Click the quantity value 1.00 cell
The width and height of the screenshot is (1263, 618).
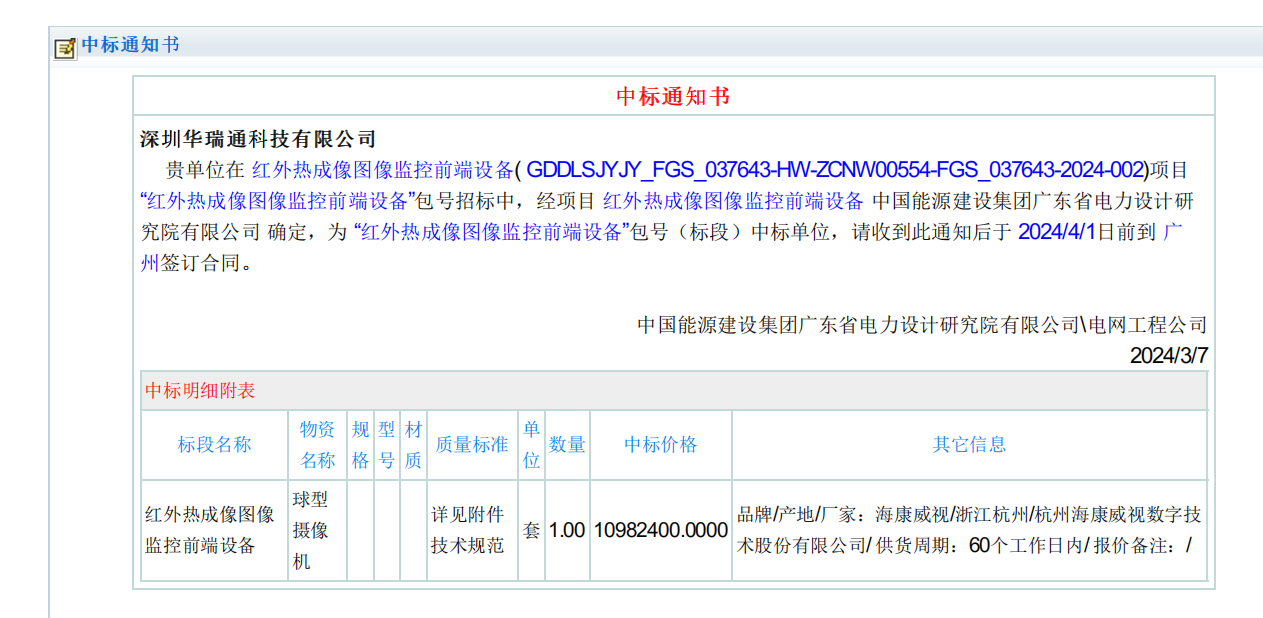(x=567, y=530)
